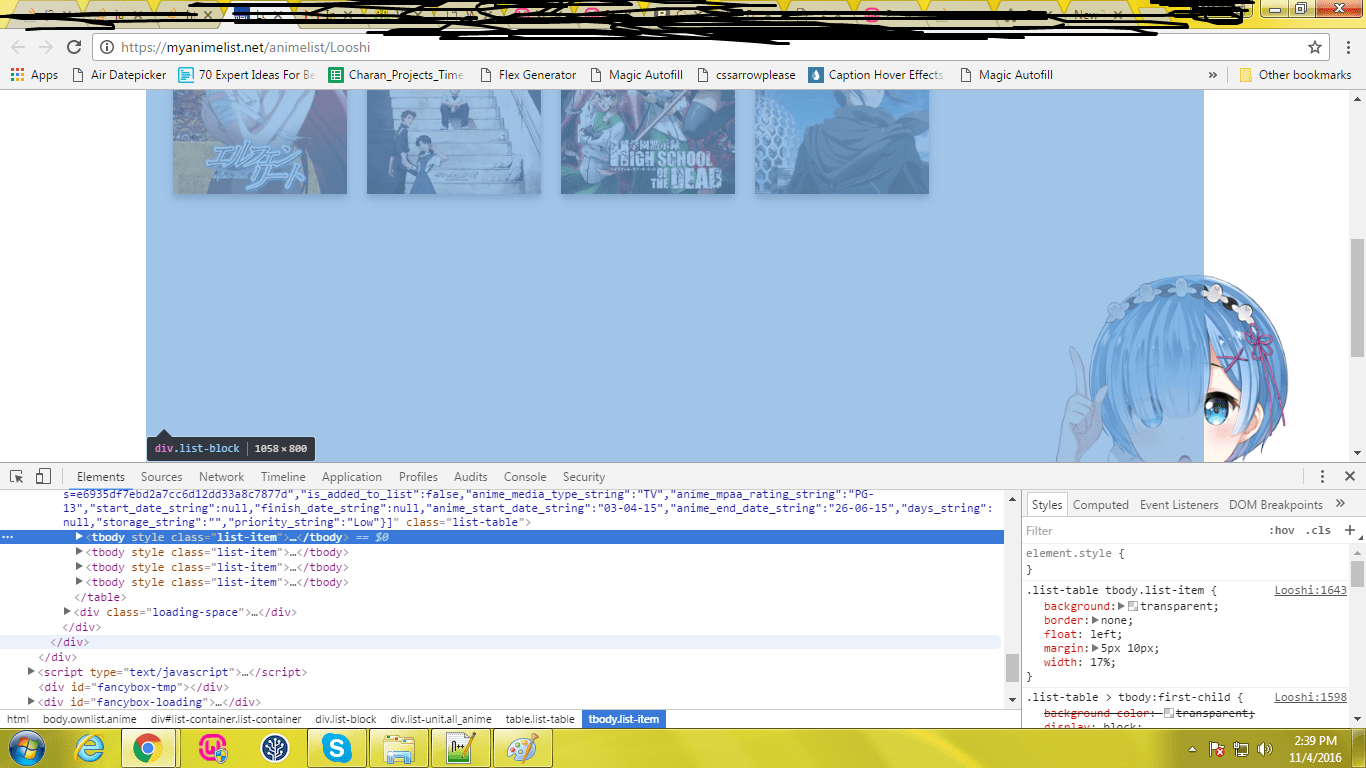Screen dimensions: 1366x768
Task: Expand the script type=text/javascript node
Action: [x=33, y=672]
